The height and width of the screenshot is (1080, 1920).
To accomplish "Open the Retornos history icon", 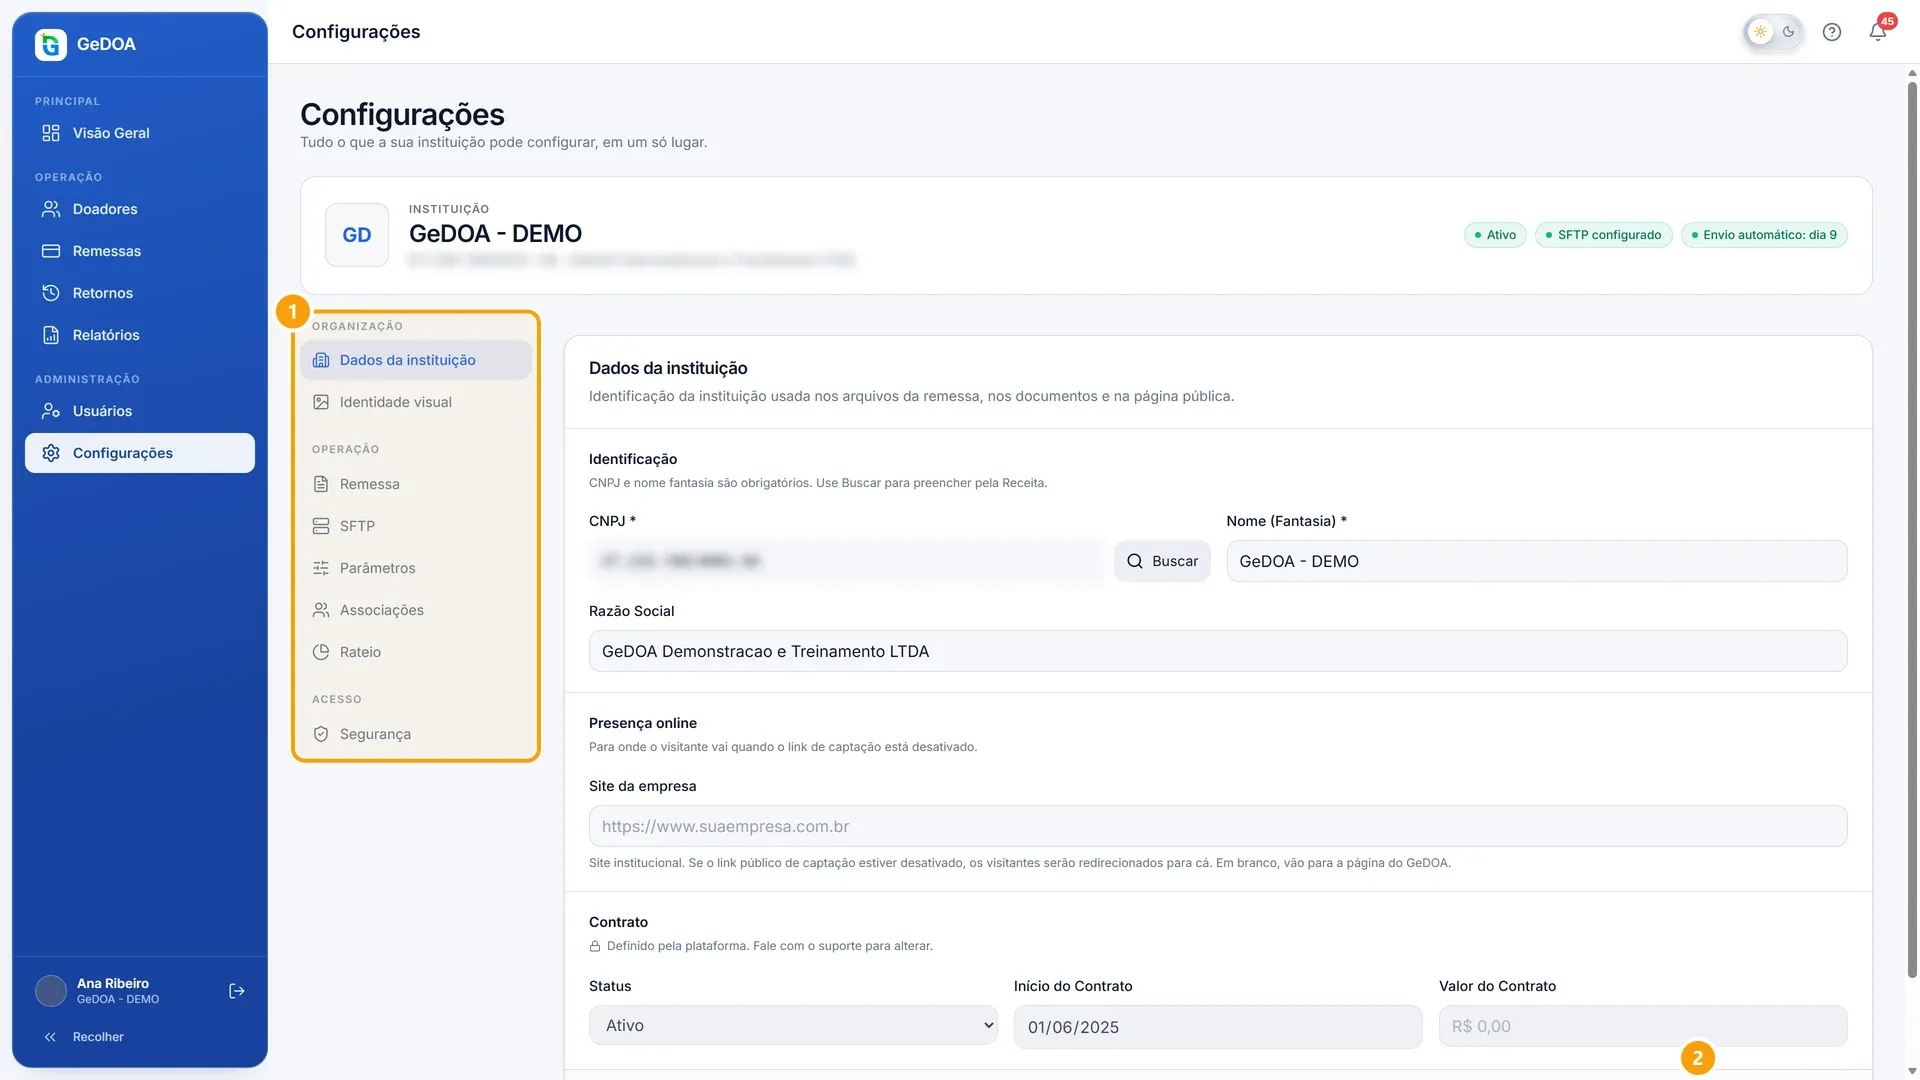I will 51,293.
